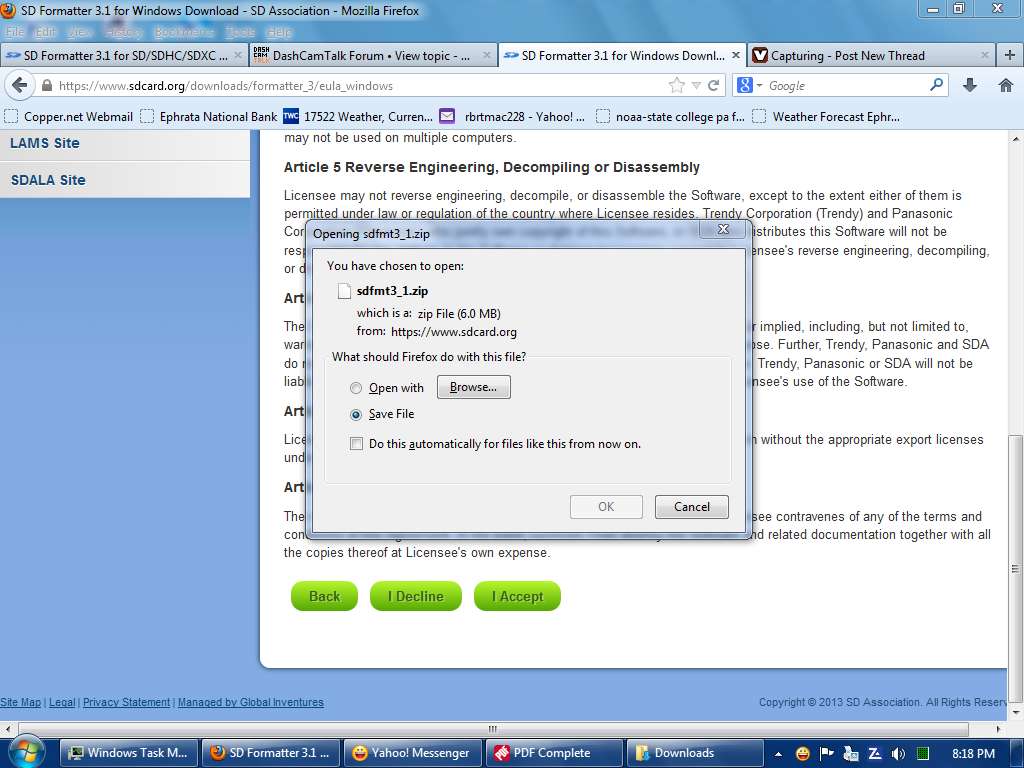The height and width of the screenshot is (768, 1024).
Task: Click the green Back page button
Action: click(325, 596)
